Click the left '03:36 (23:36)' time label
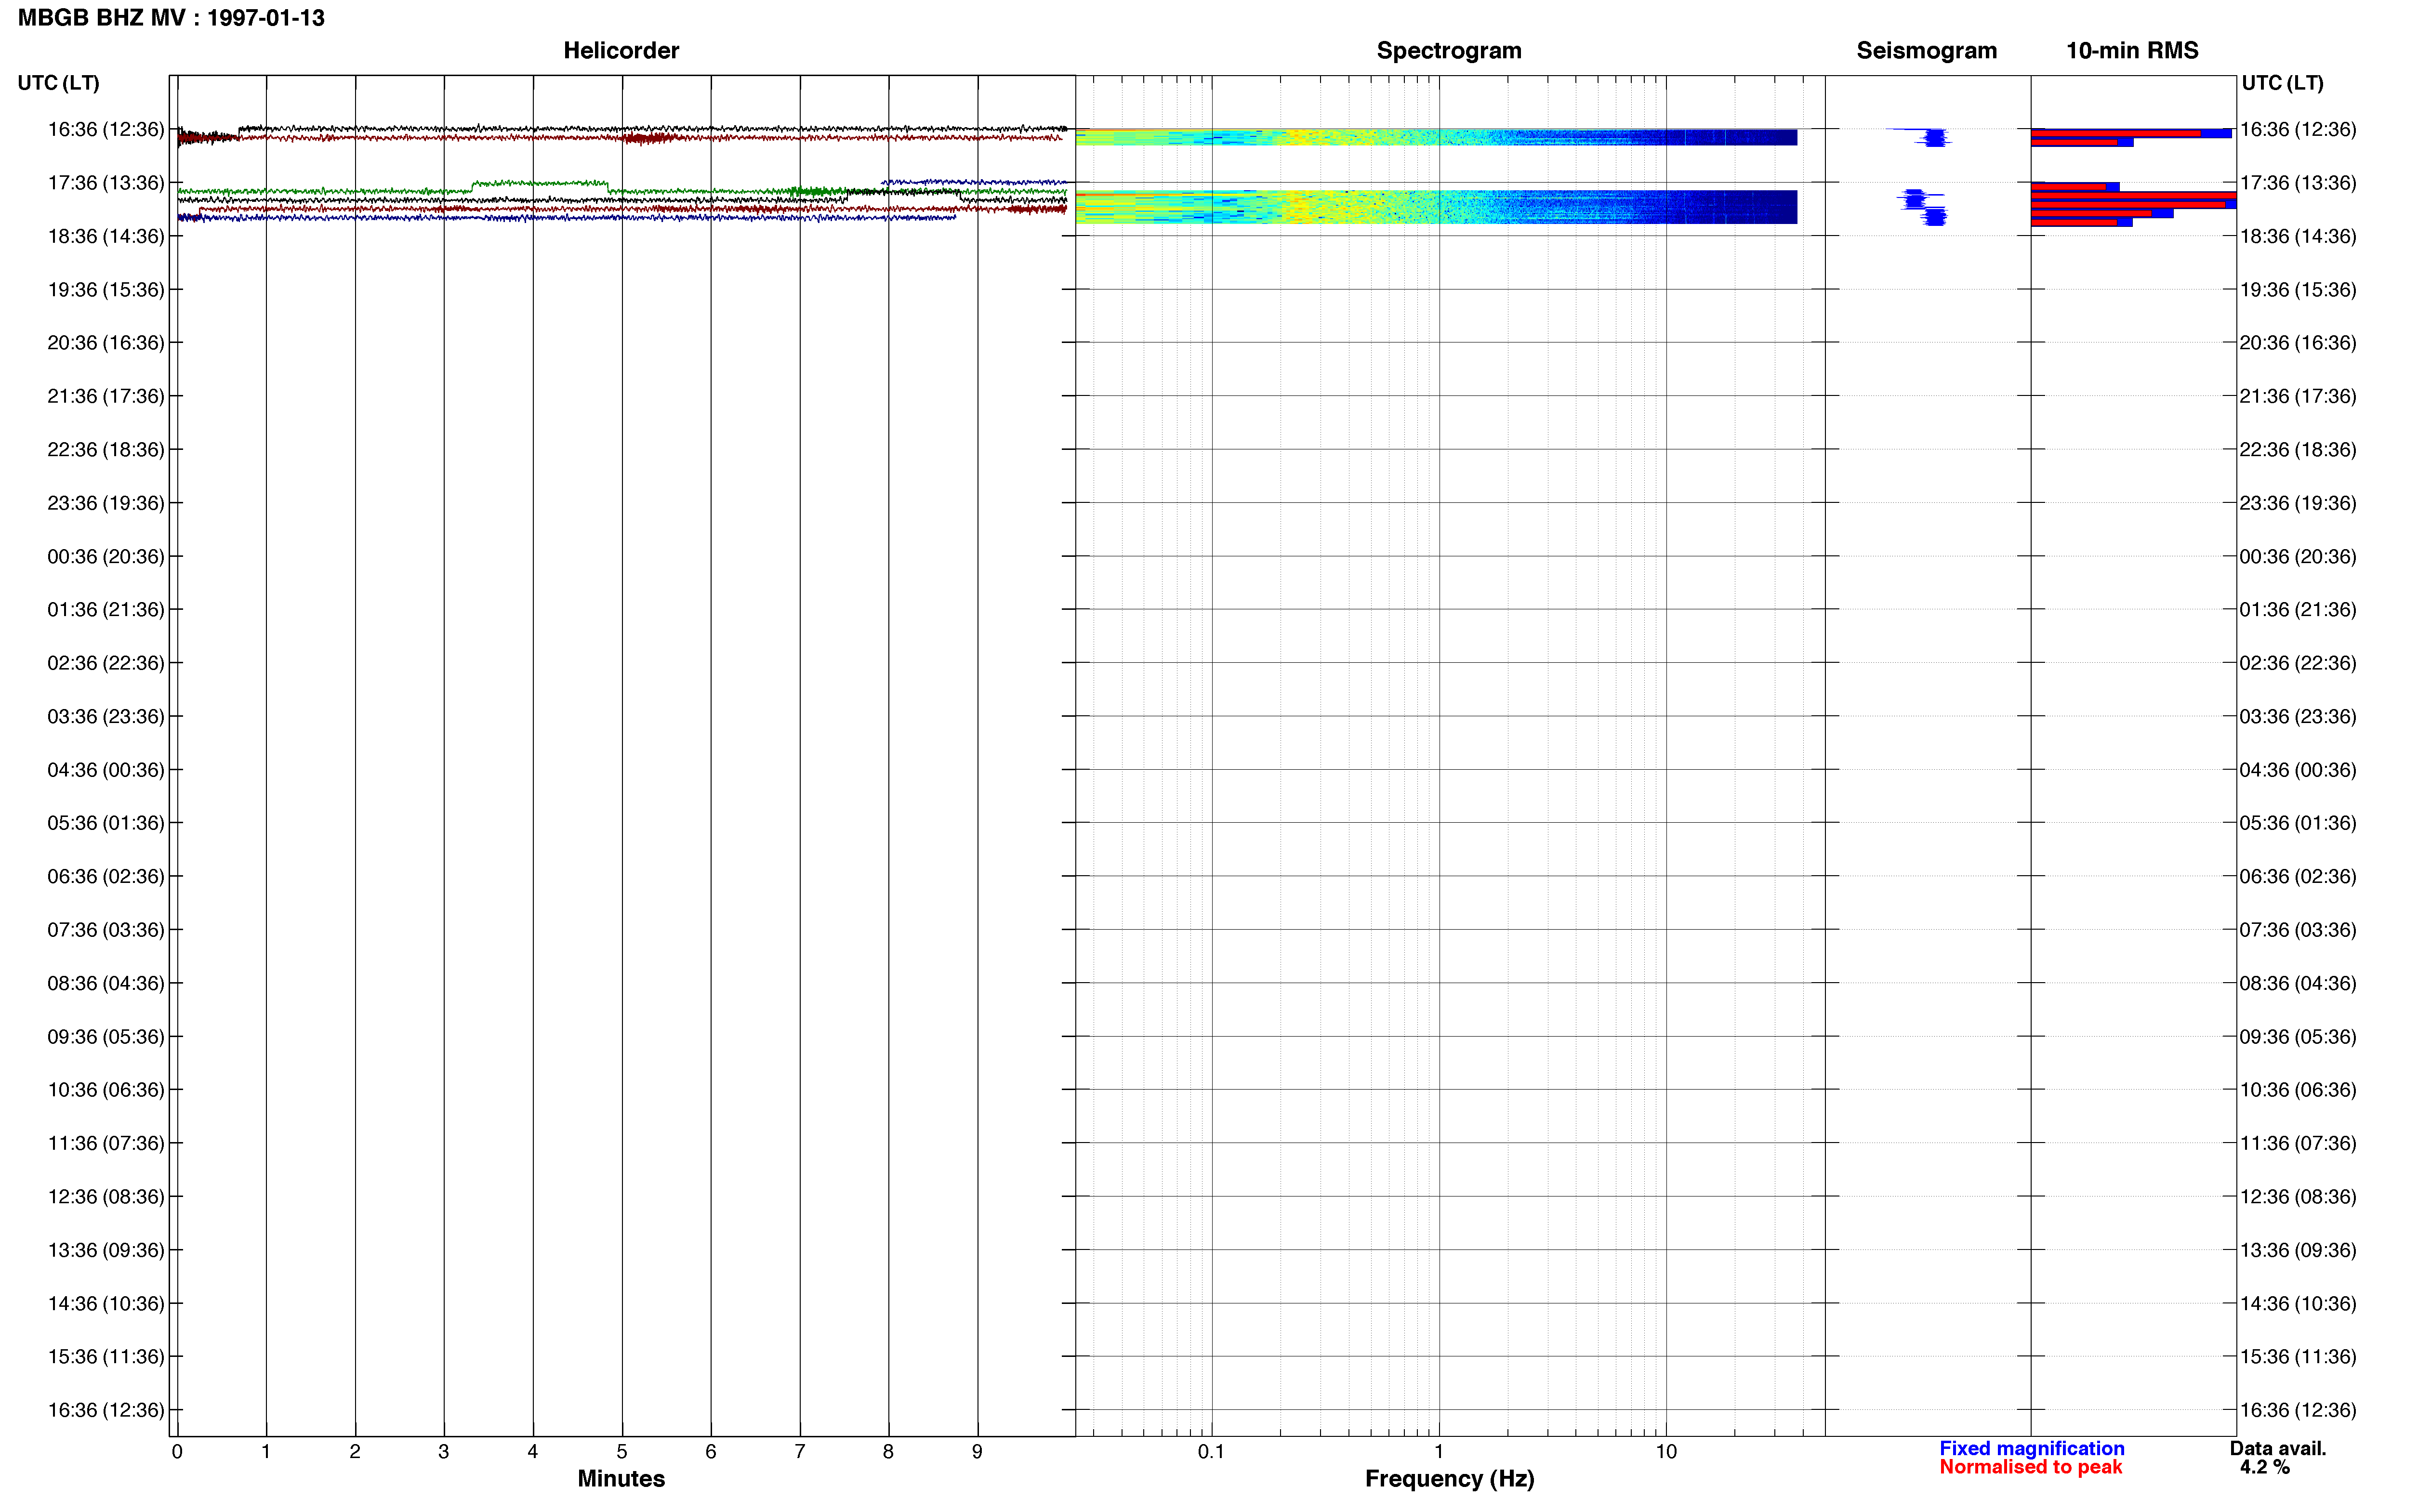The image size is (2418, 1512). [x=106, y=716]
